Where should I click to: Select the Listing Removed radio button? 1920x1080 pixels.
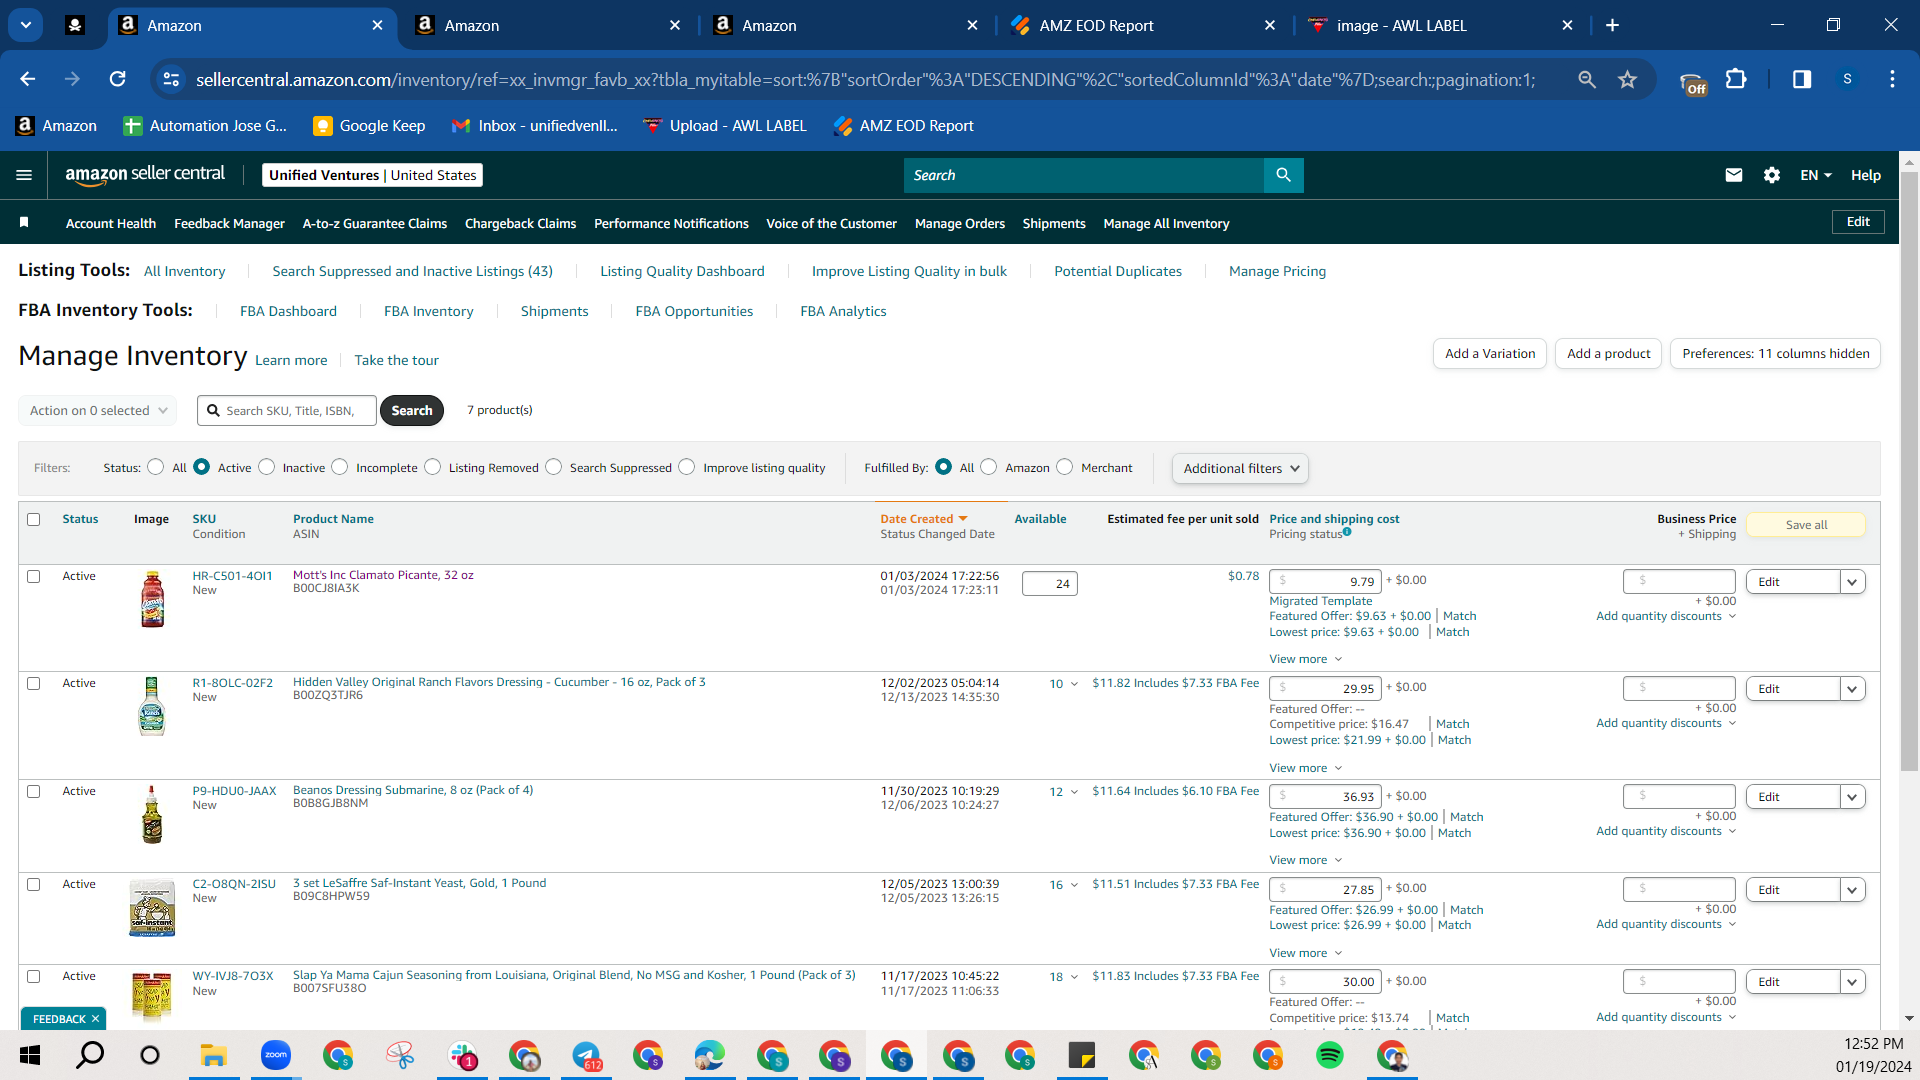coord(432,467)
